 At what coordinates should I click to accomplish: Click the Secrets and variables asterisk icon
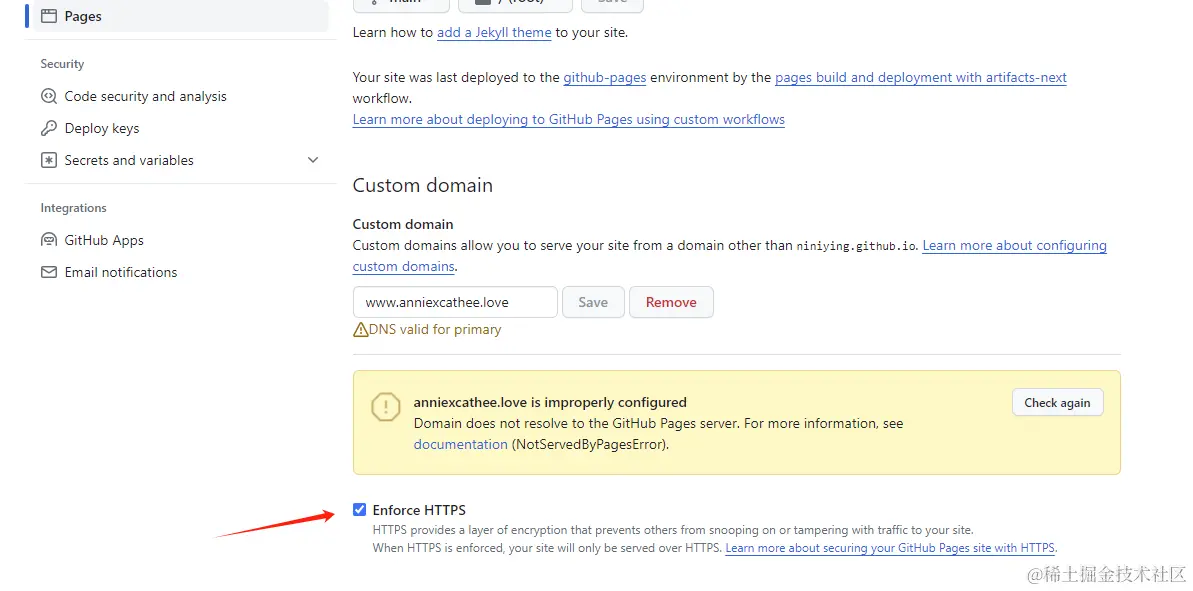tap(49, 160)
